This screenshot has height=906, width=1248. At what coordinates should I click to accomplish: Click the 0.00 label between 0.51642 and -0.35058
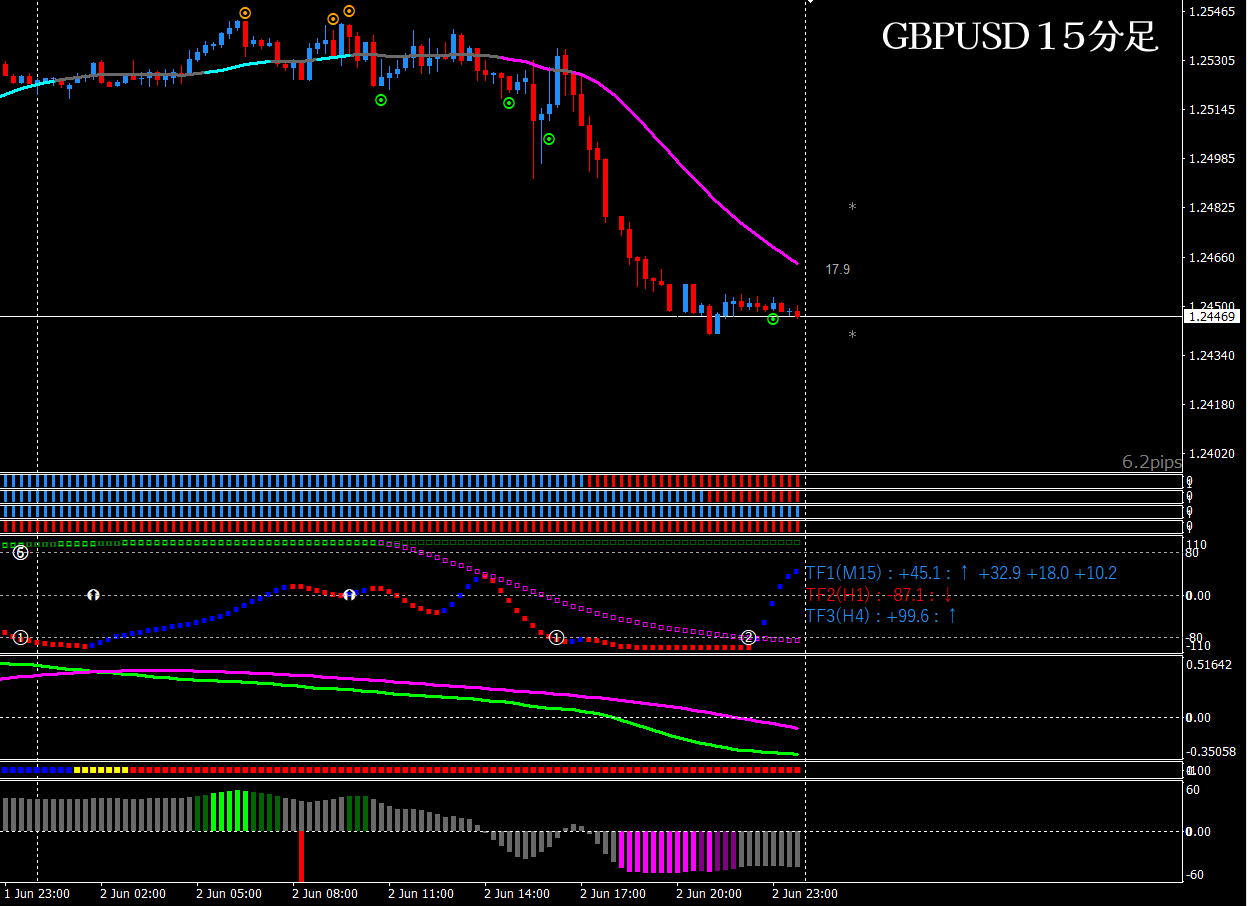1199,718
